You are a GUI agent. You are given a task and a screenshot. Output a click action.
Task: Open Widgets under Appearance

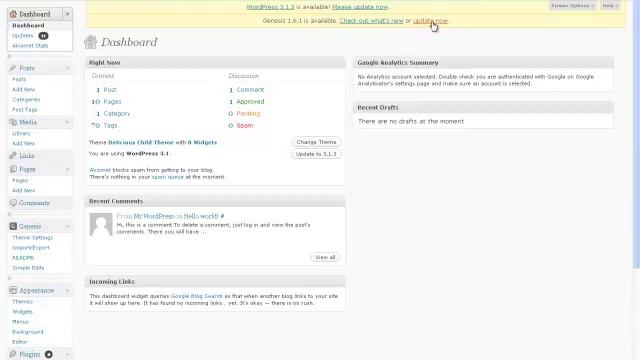coord(22,312)
